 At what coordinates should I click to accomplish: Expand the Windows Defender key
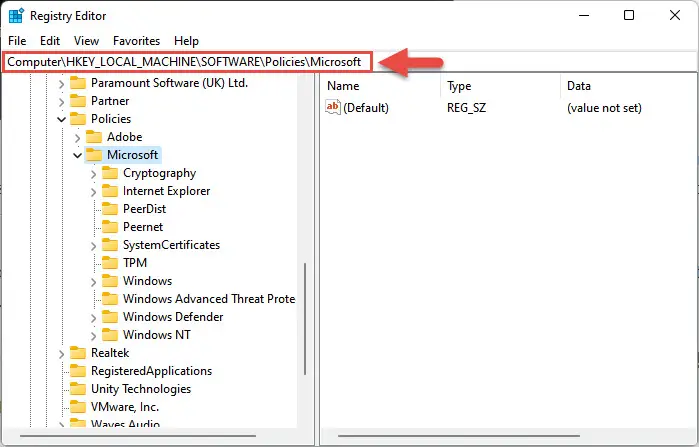(93, 317)
